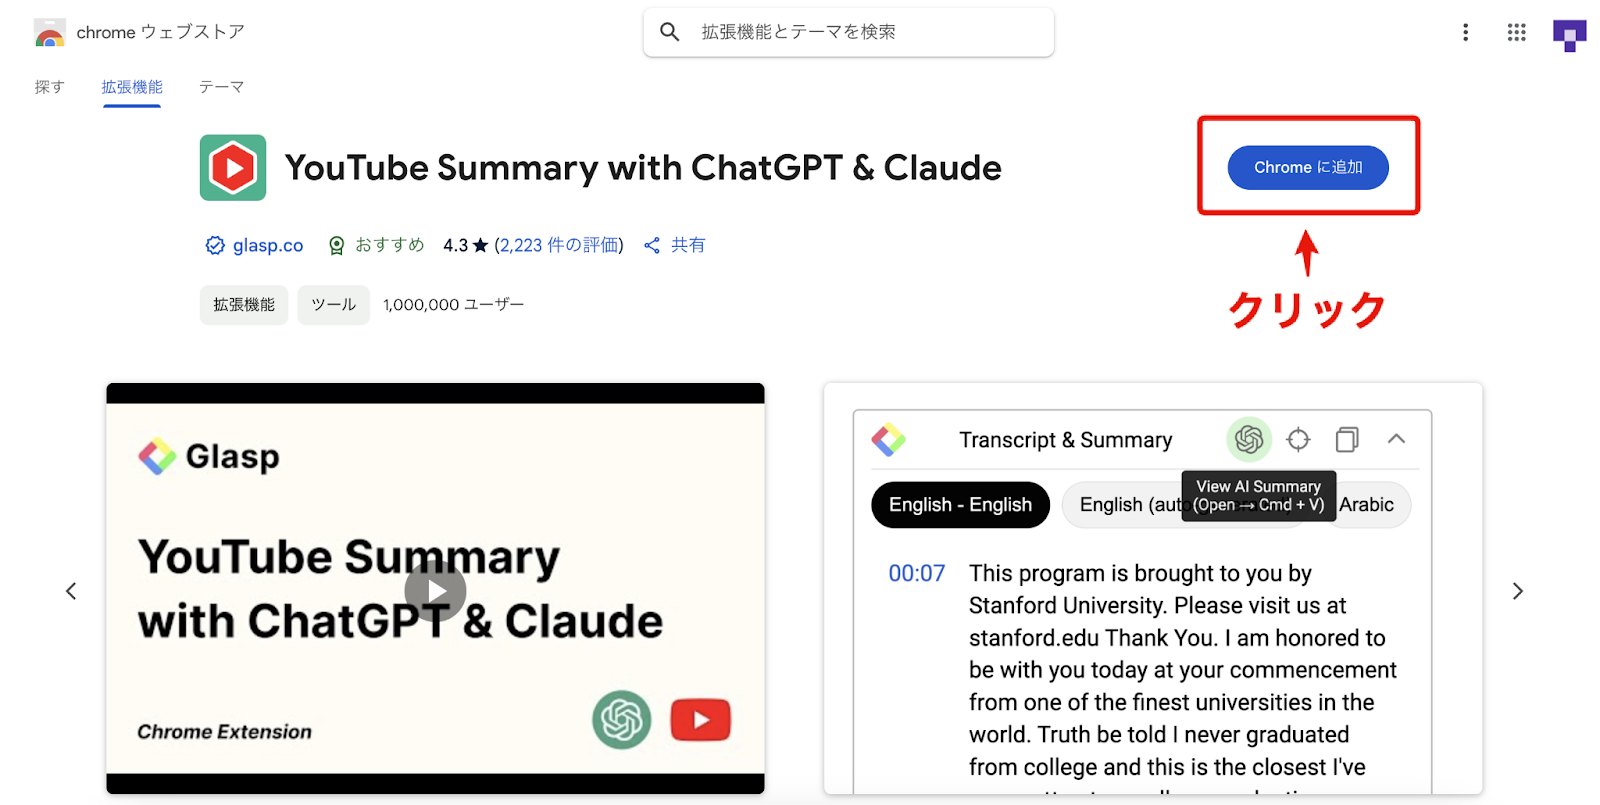Click the 共有 share link
Image resolution: width=1600 pixels, height=805 pixels.
pos(688,245)
